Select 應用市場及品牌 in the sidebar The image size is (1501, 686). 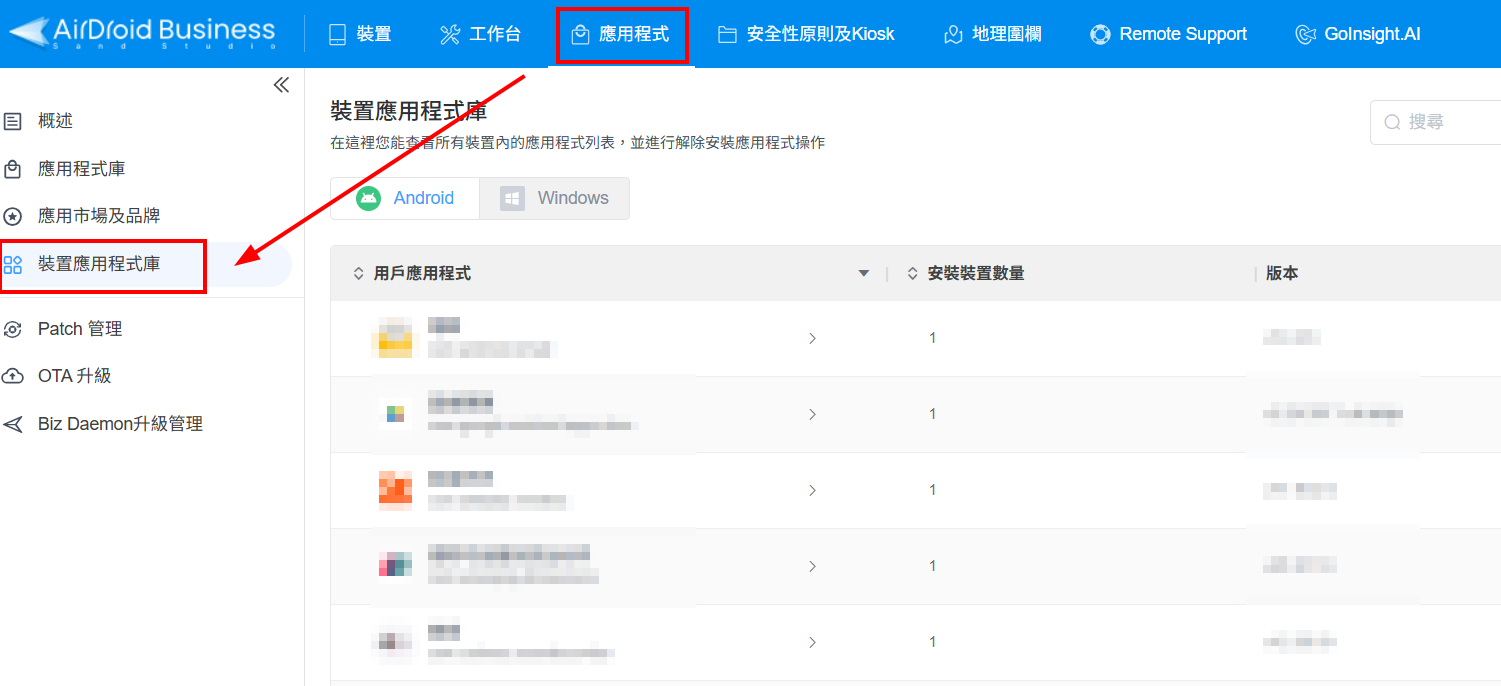[x=99, y=216]
